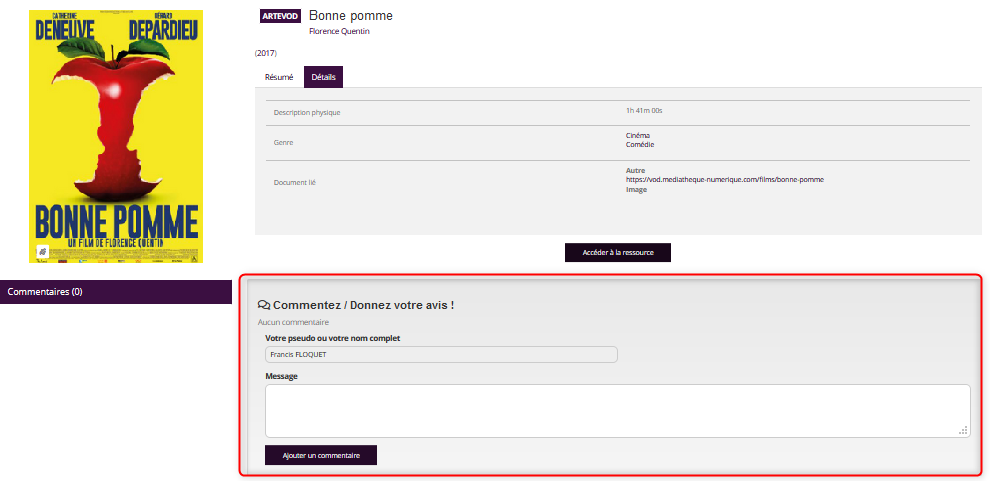Click the 1h 41m 00s duration value
990x481 pixels.
coord(644,111)
